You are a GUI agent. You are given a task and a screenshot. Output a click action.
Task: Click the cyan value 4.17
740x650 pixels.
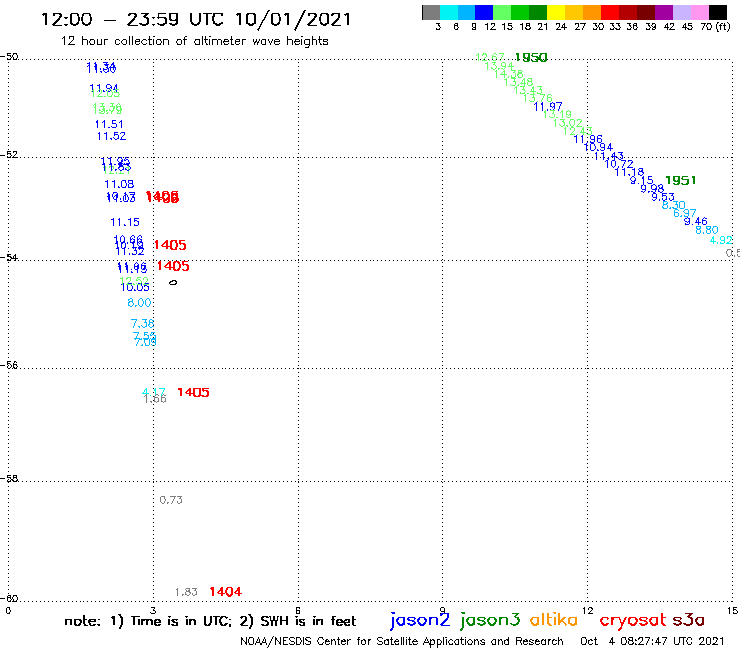point(154,392)
